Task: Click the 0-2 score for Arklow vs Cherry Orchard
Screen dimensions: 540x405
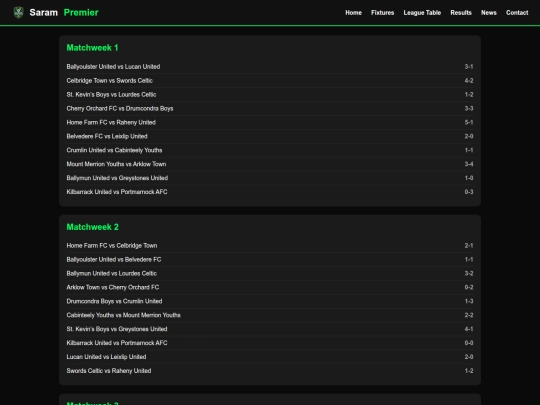Action: (x=469, y=287)
